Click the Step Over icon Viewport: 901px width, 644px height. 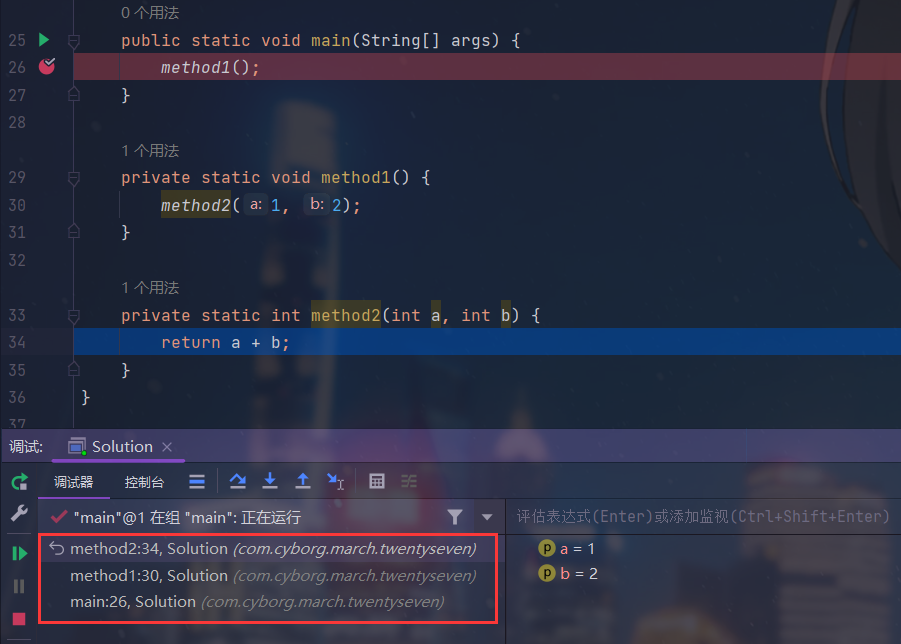tap(237, 482)
